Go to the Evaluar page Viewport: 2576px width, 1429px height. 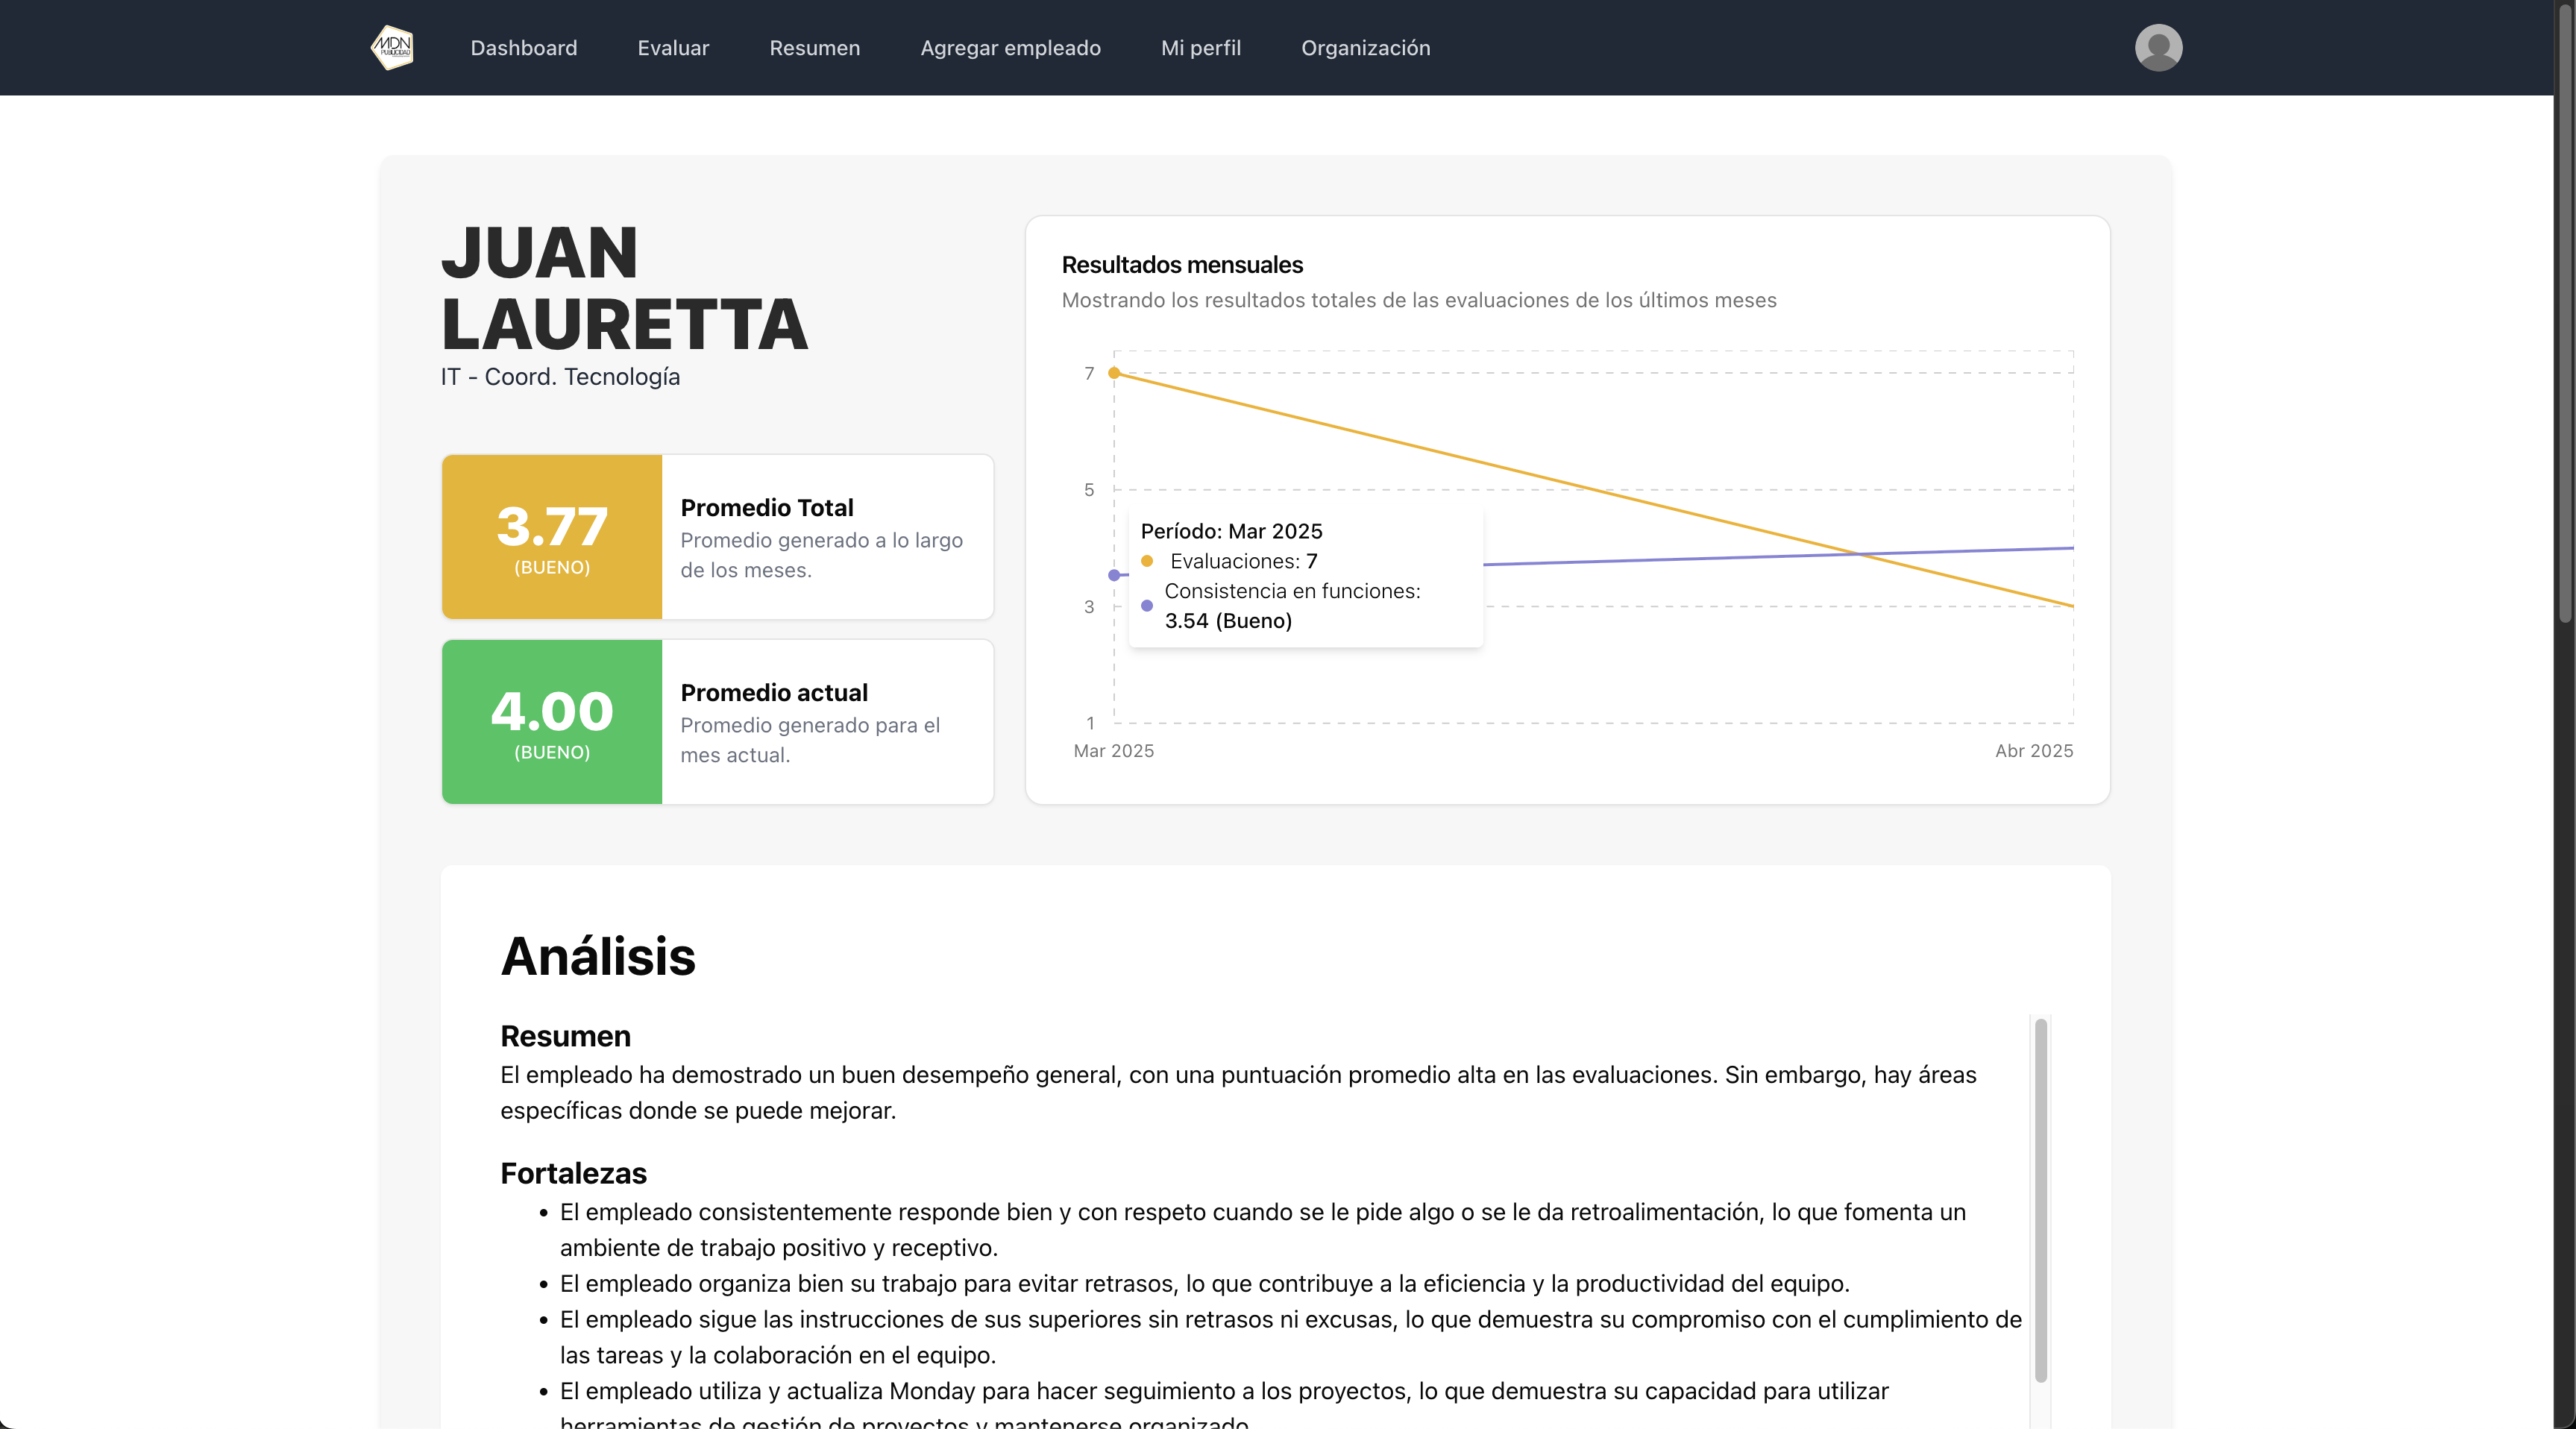[x=673, y=48]
